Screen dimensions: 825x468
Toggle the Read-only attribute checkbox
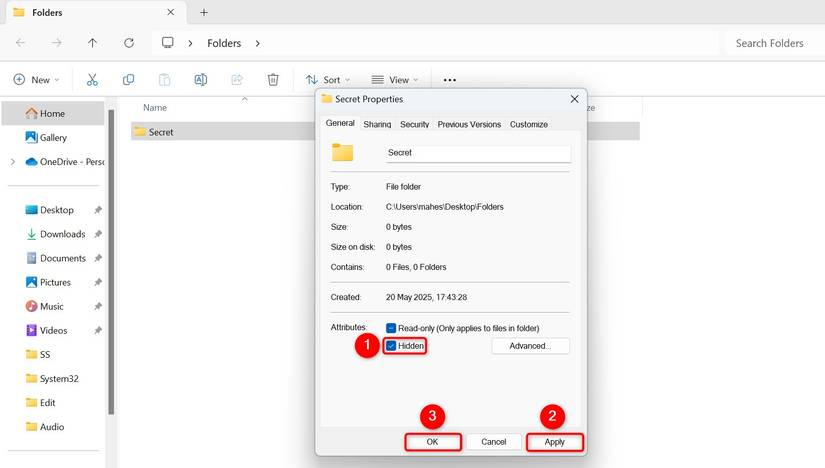pyautogui.click(x=391, y=328)
